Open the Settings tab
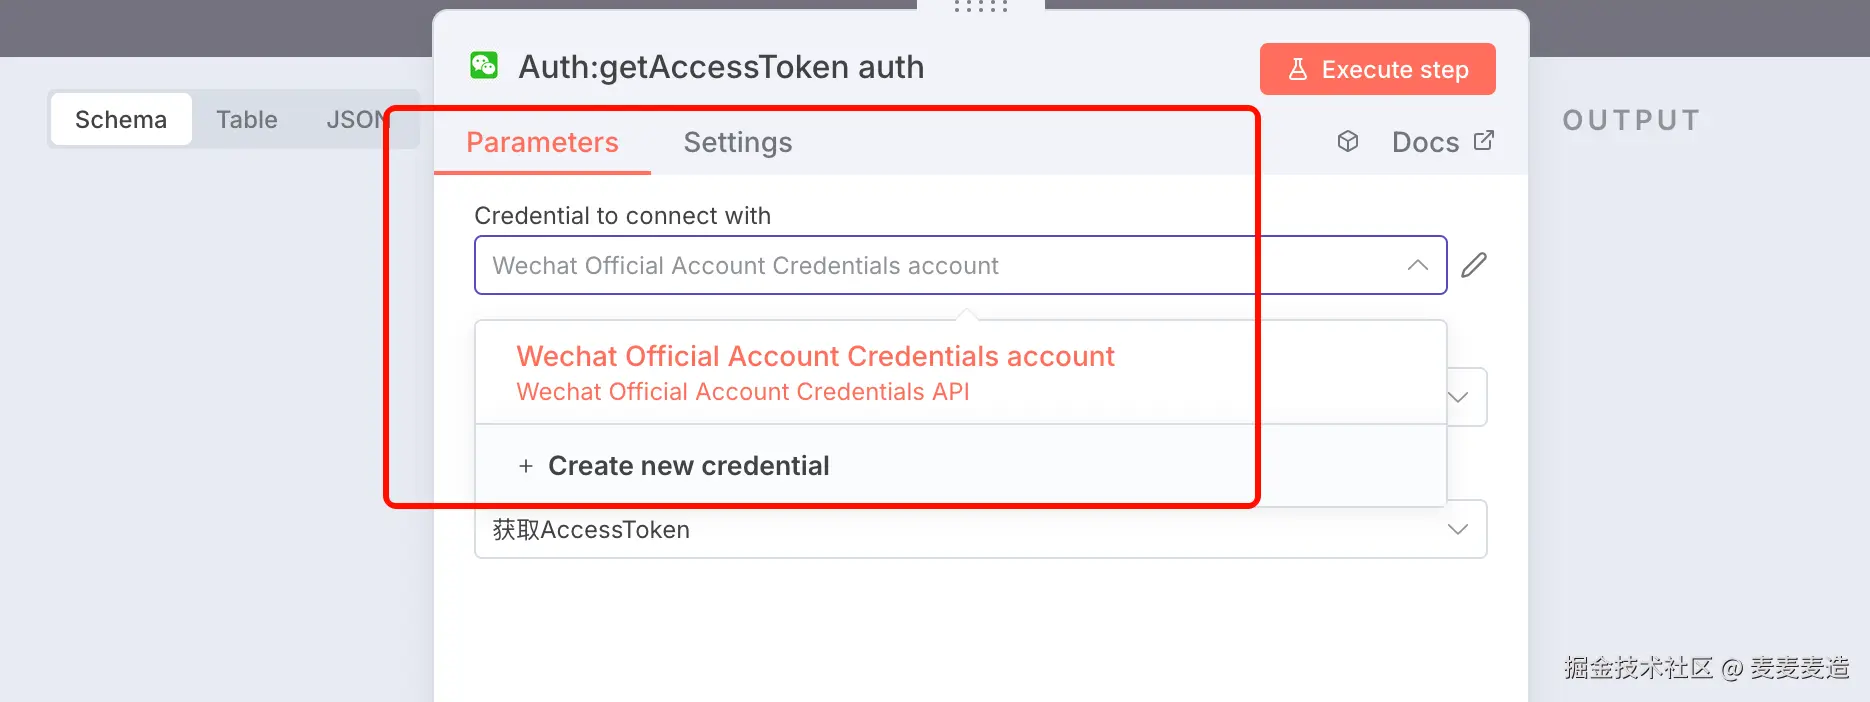This screenshot has width=1870, height=702. click(738, 142)
